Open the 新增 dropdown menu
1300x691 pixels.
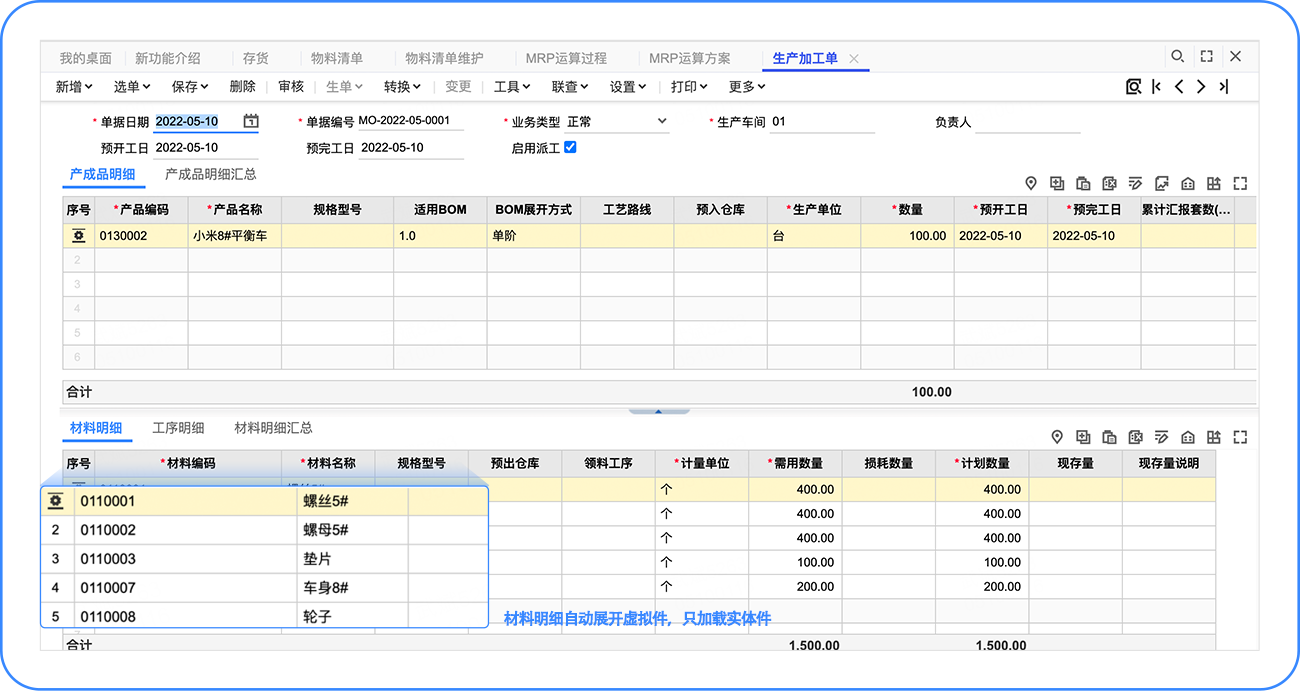[74, 87]
